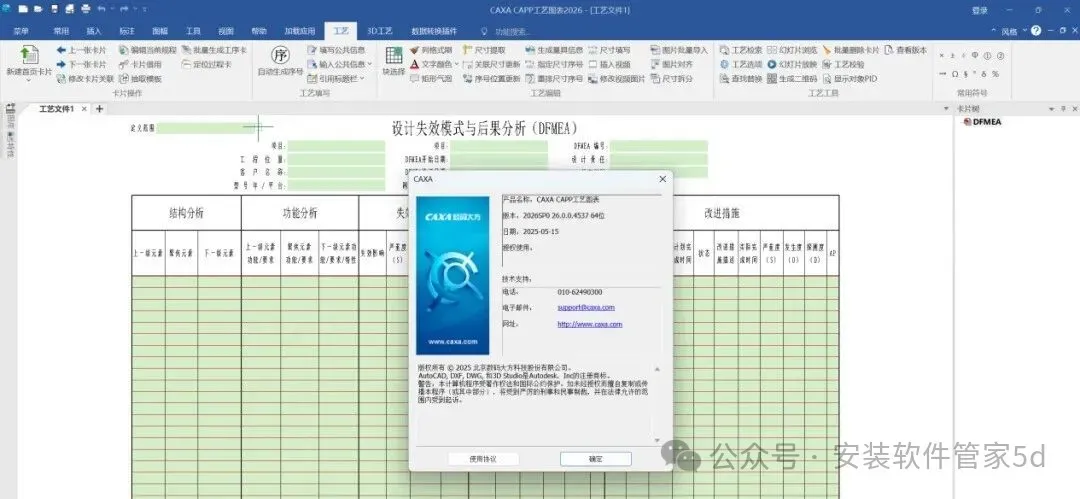The image size is (1080, 499).
Task: Insert the Ω common symbol
Action: coord(955,74)
